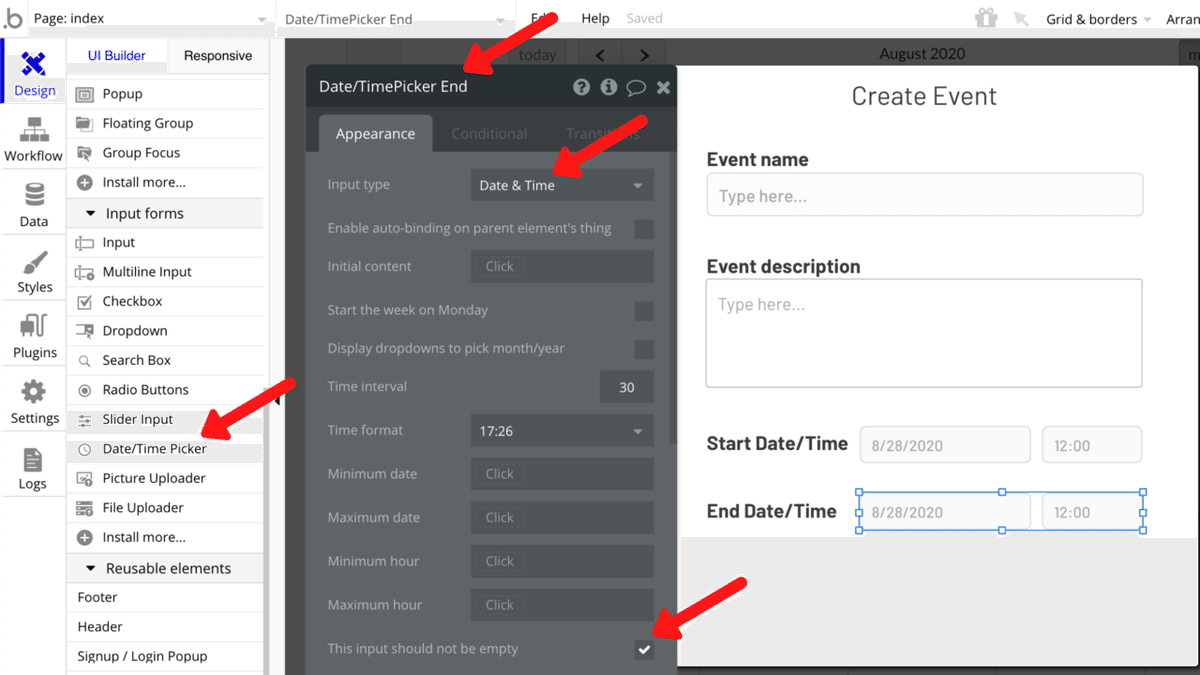Select the File Uploader element
1200x675 pixels.
coord(166,508)
